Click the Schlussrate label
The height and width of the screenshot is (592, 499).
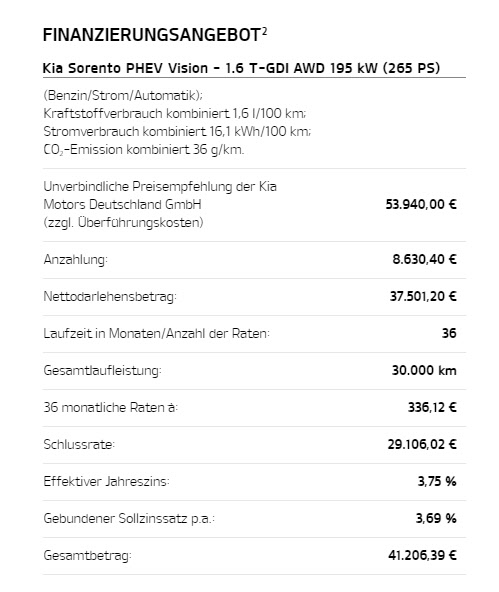(x=79, y=444)
